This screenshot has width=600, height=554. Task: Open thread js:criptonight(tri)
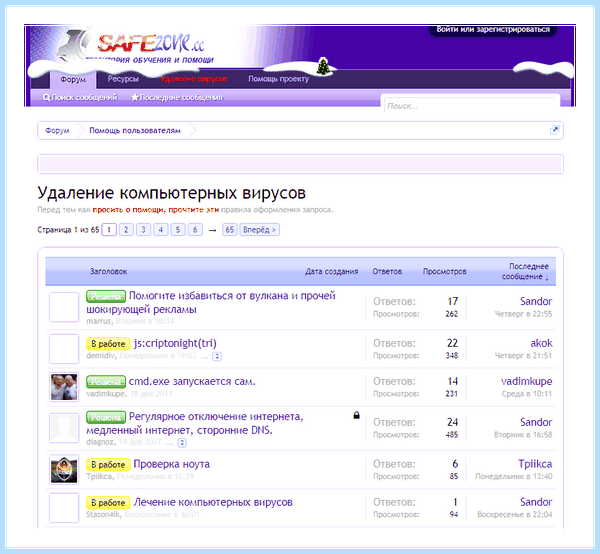click(x=175, y=343)
